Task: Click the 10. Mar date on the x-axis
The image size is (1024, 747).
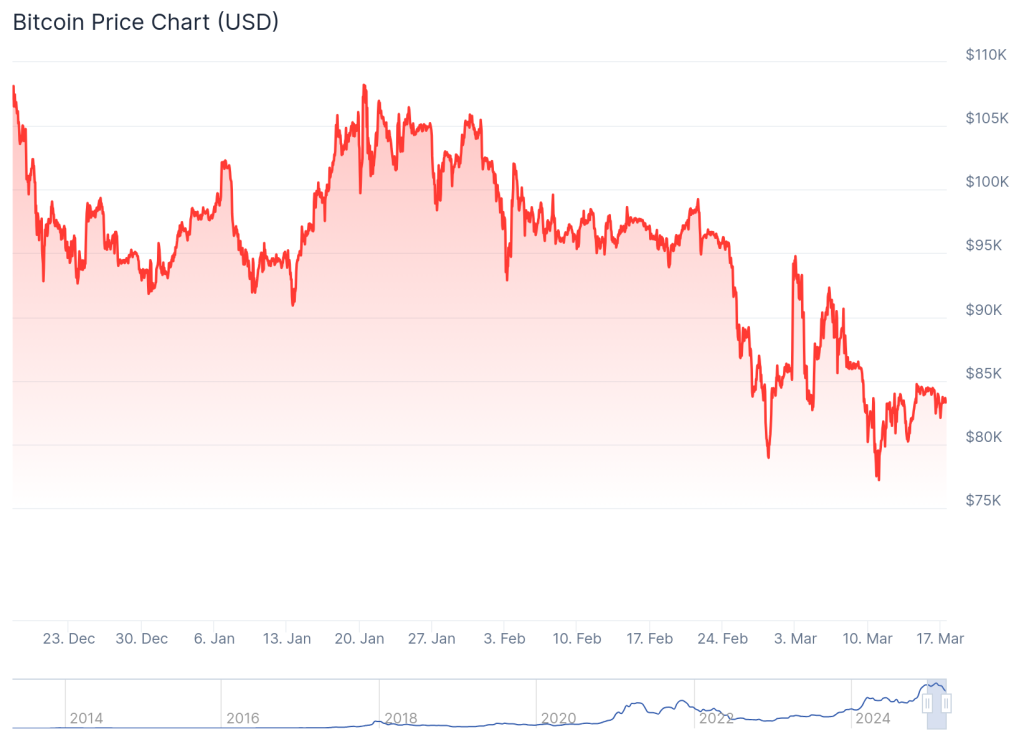Action: (867, 639)
